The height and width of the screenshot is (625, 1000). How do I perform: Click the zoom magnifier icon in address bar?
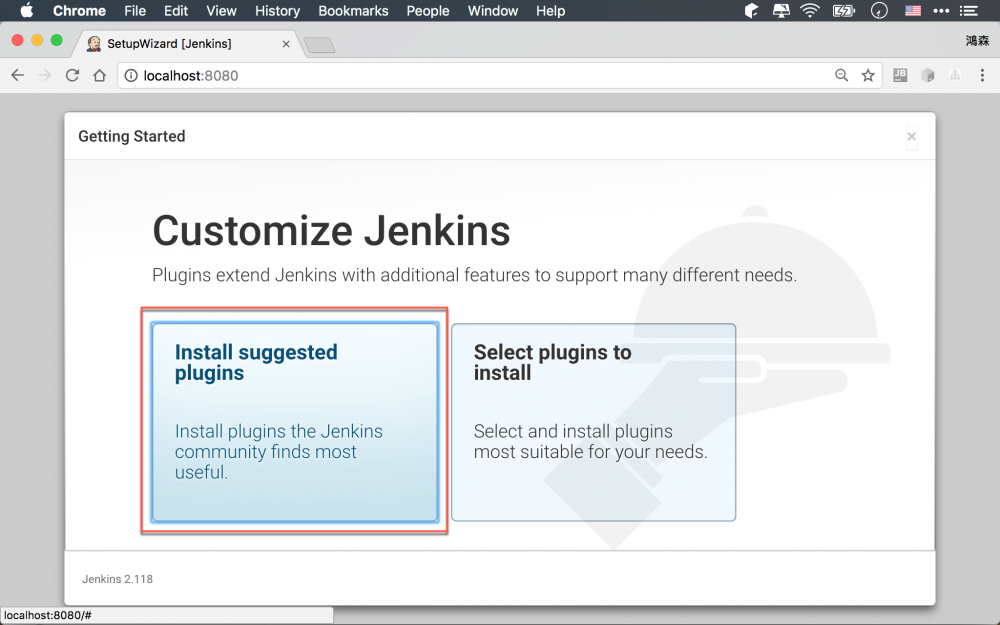842,75
